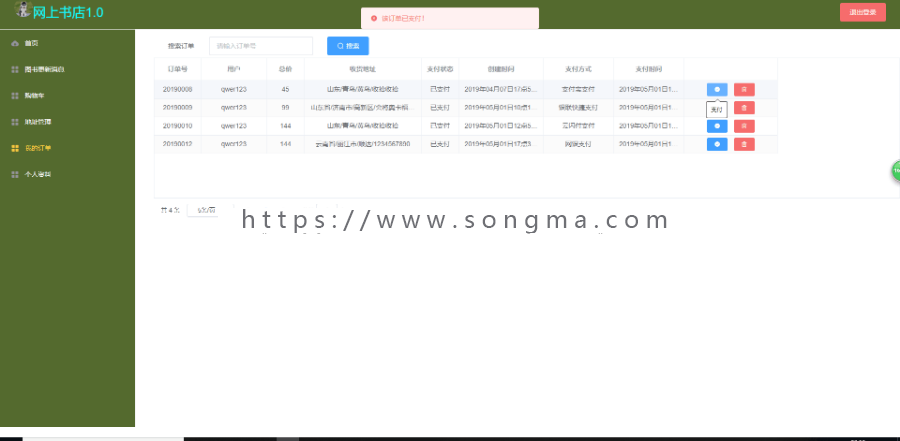Focus the order number search input

[x=261, y=46]
